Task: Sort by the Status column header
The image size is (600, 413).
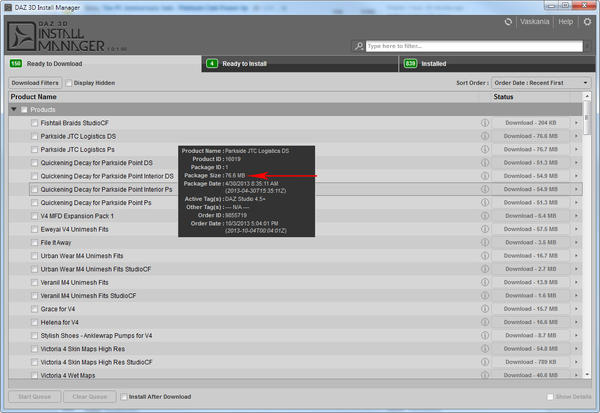Action: [x=503, y=97]
